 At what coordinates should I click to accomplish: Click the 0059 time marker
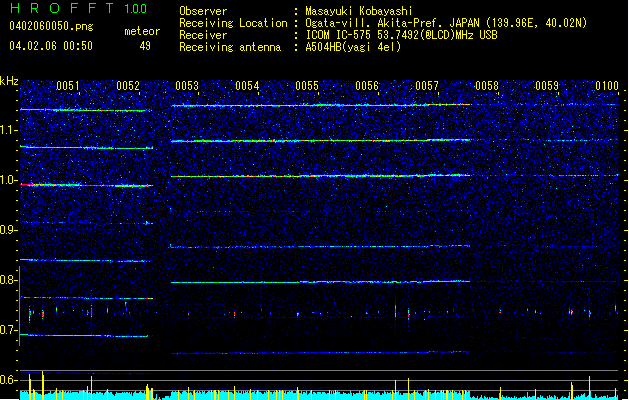click(x=547, y=86)
